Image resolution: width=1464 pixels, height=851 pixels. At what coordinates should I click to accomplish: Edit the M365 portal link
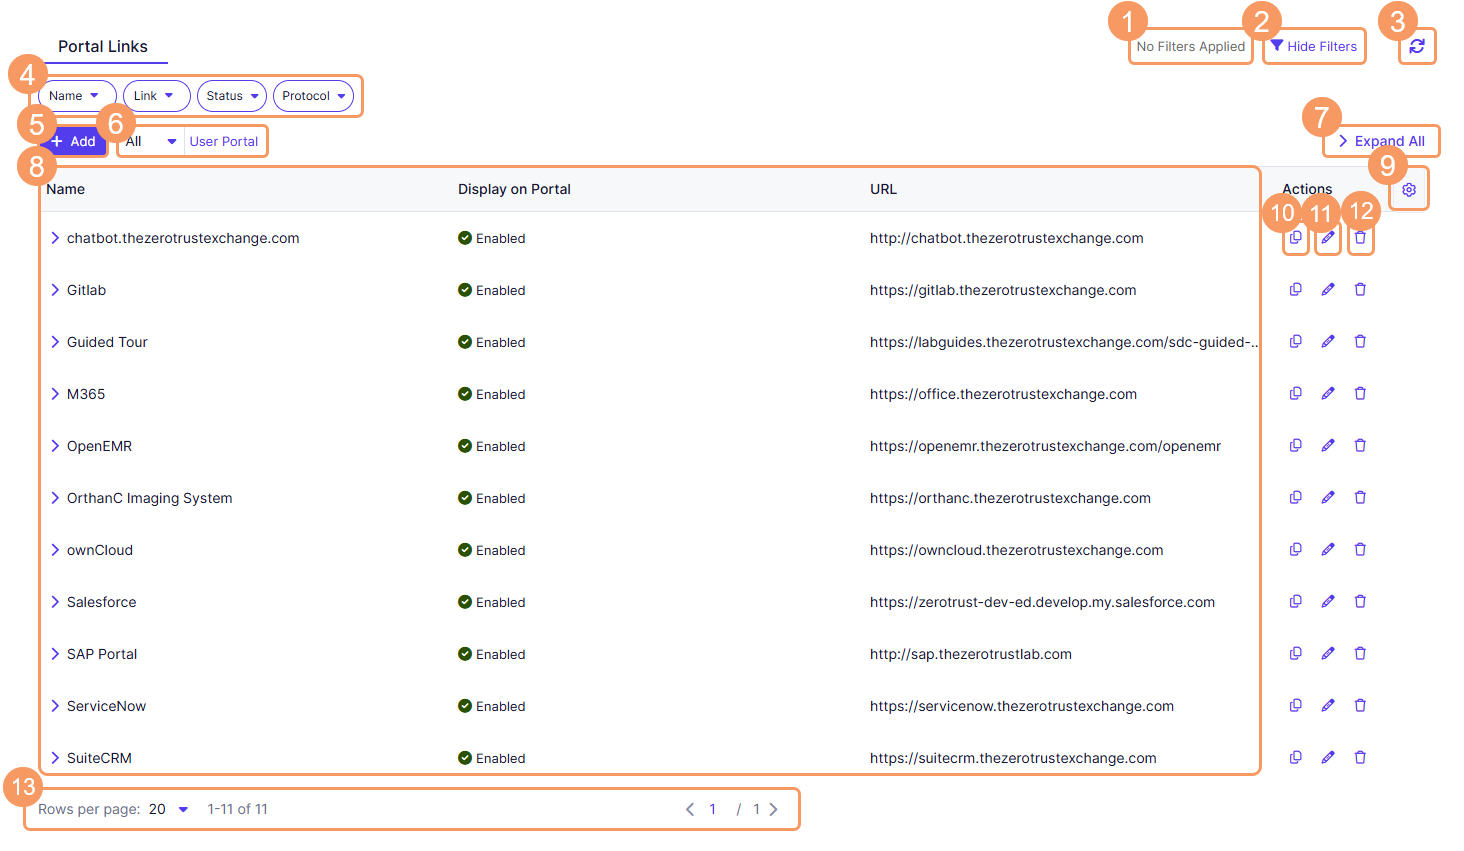(x=1328, y=394)
